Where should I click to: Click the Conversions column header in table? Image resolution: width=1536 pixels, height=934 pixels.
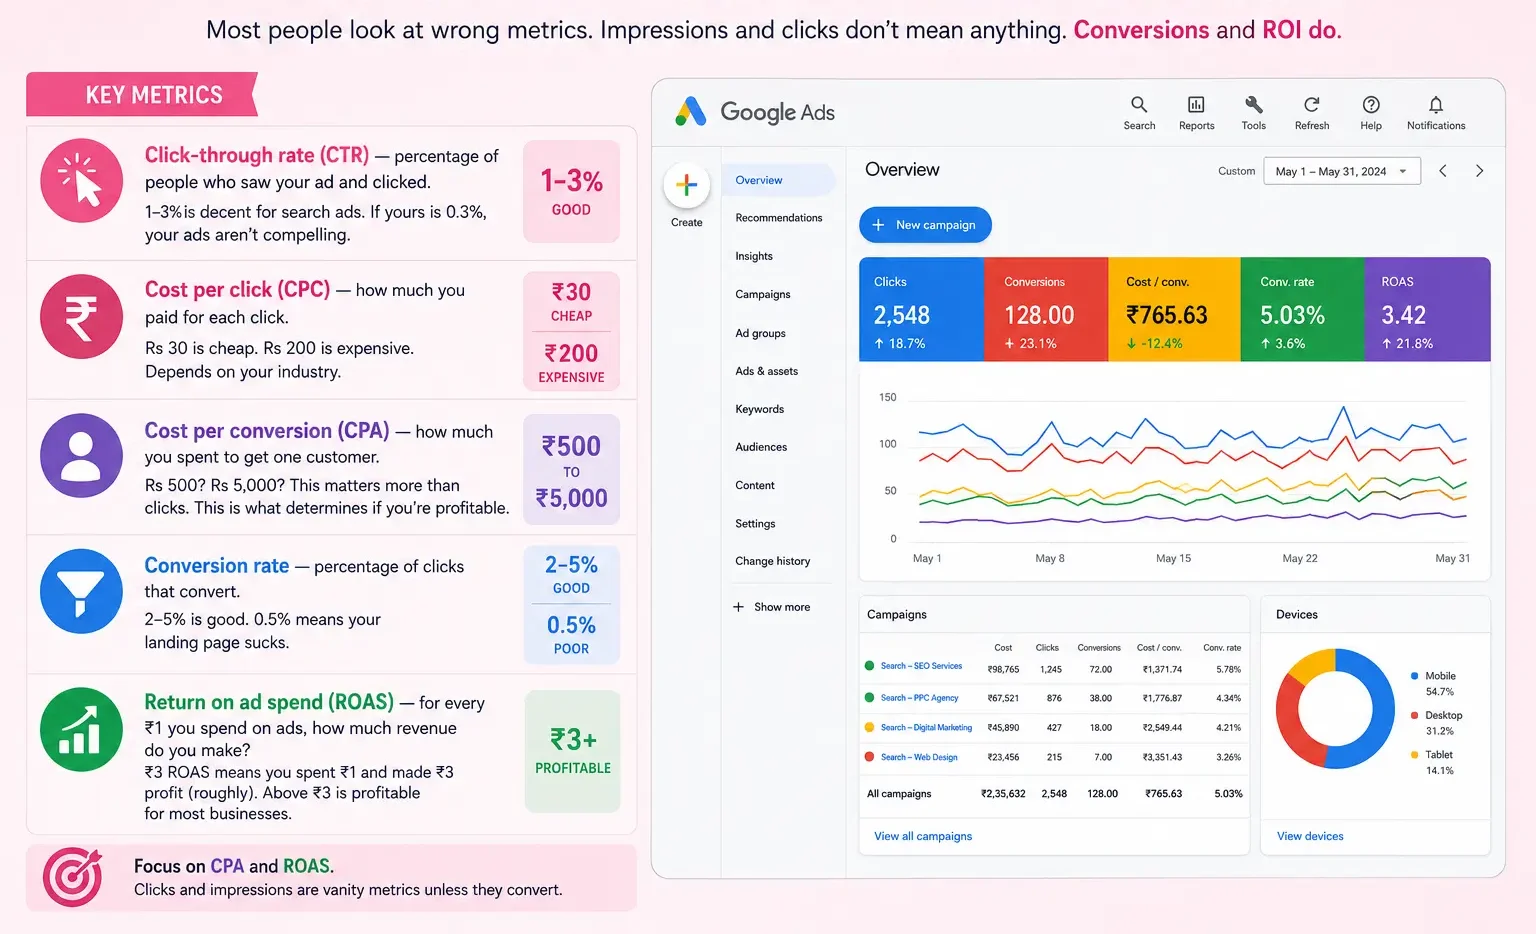1099,648
